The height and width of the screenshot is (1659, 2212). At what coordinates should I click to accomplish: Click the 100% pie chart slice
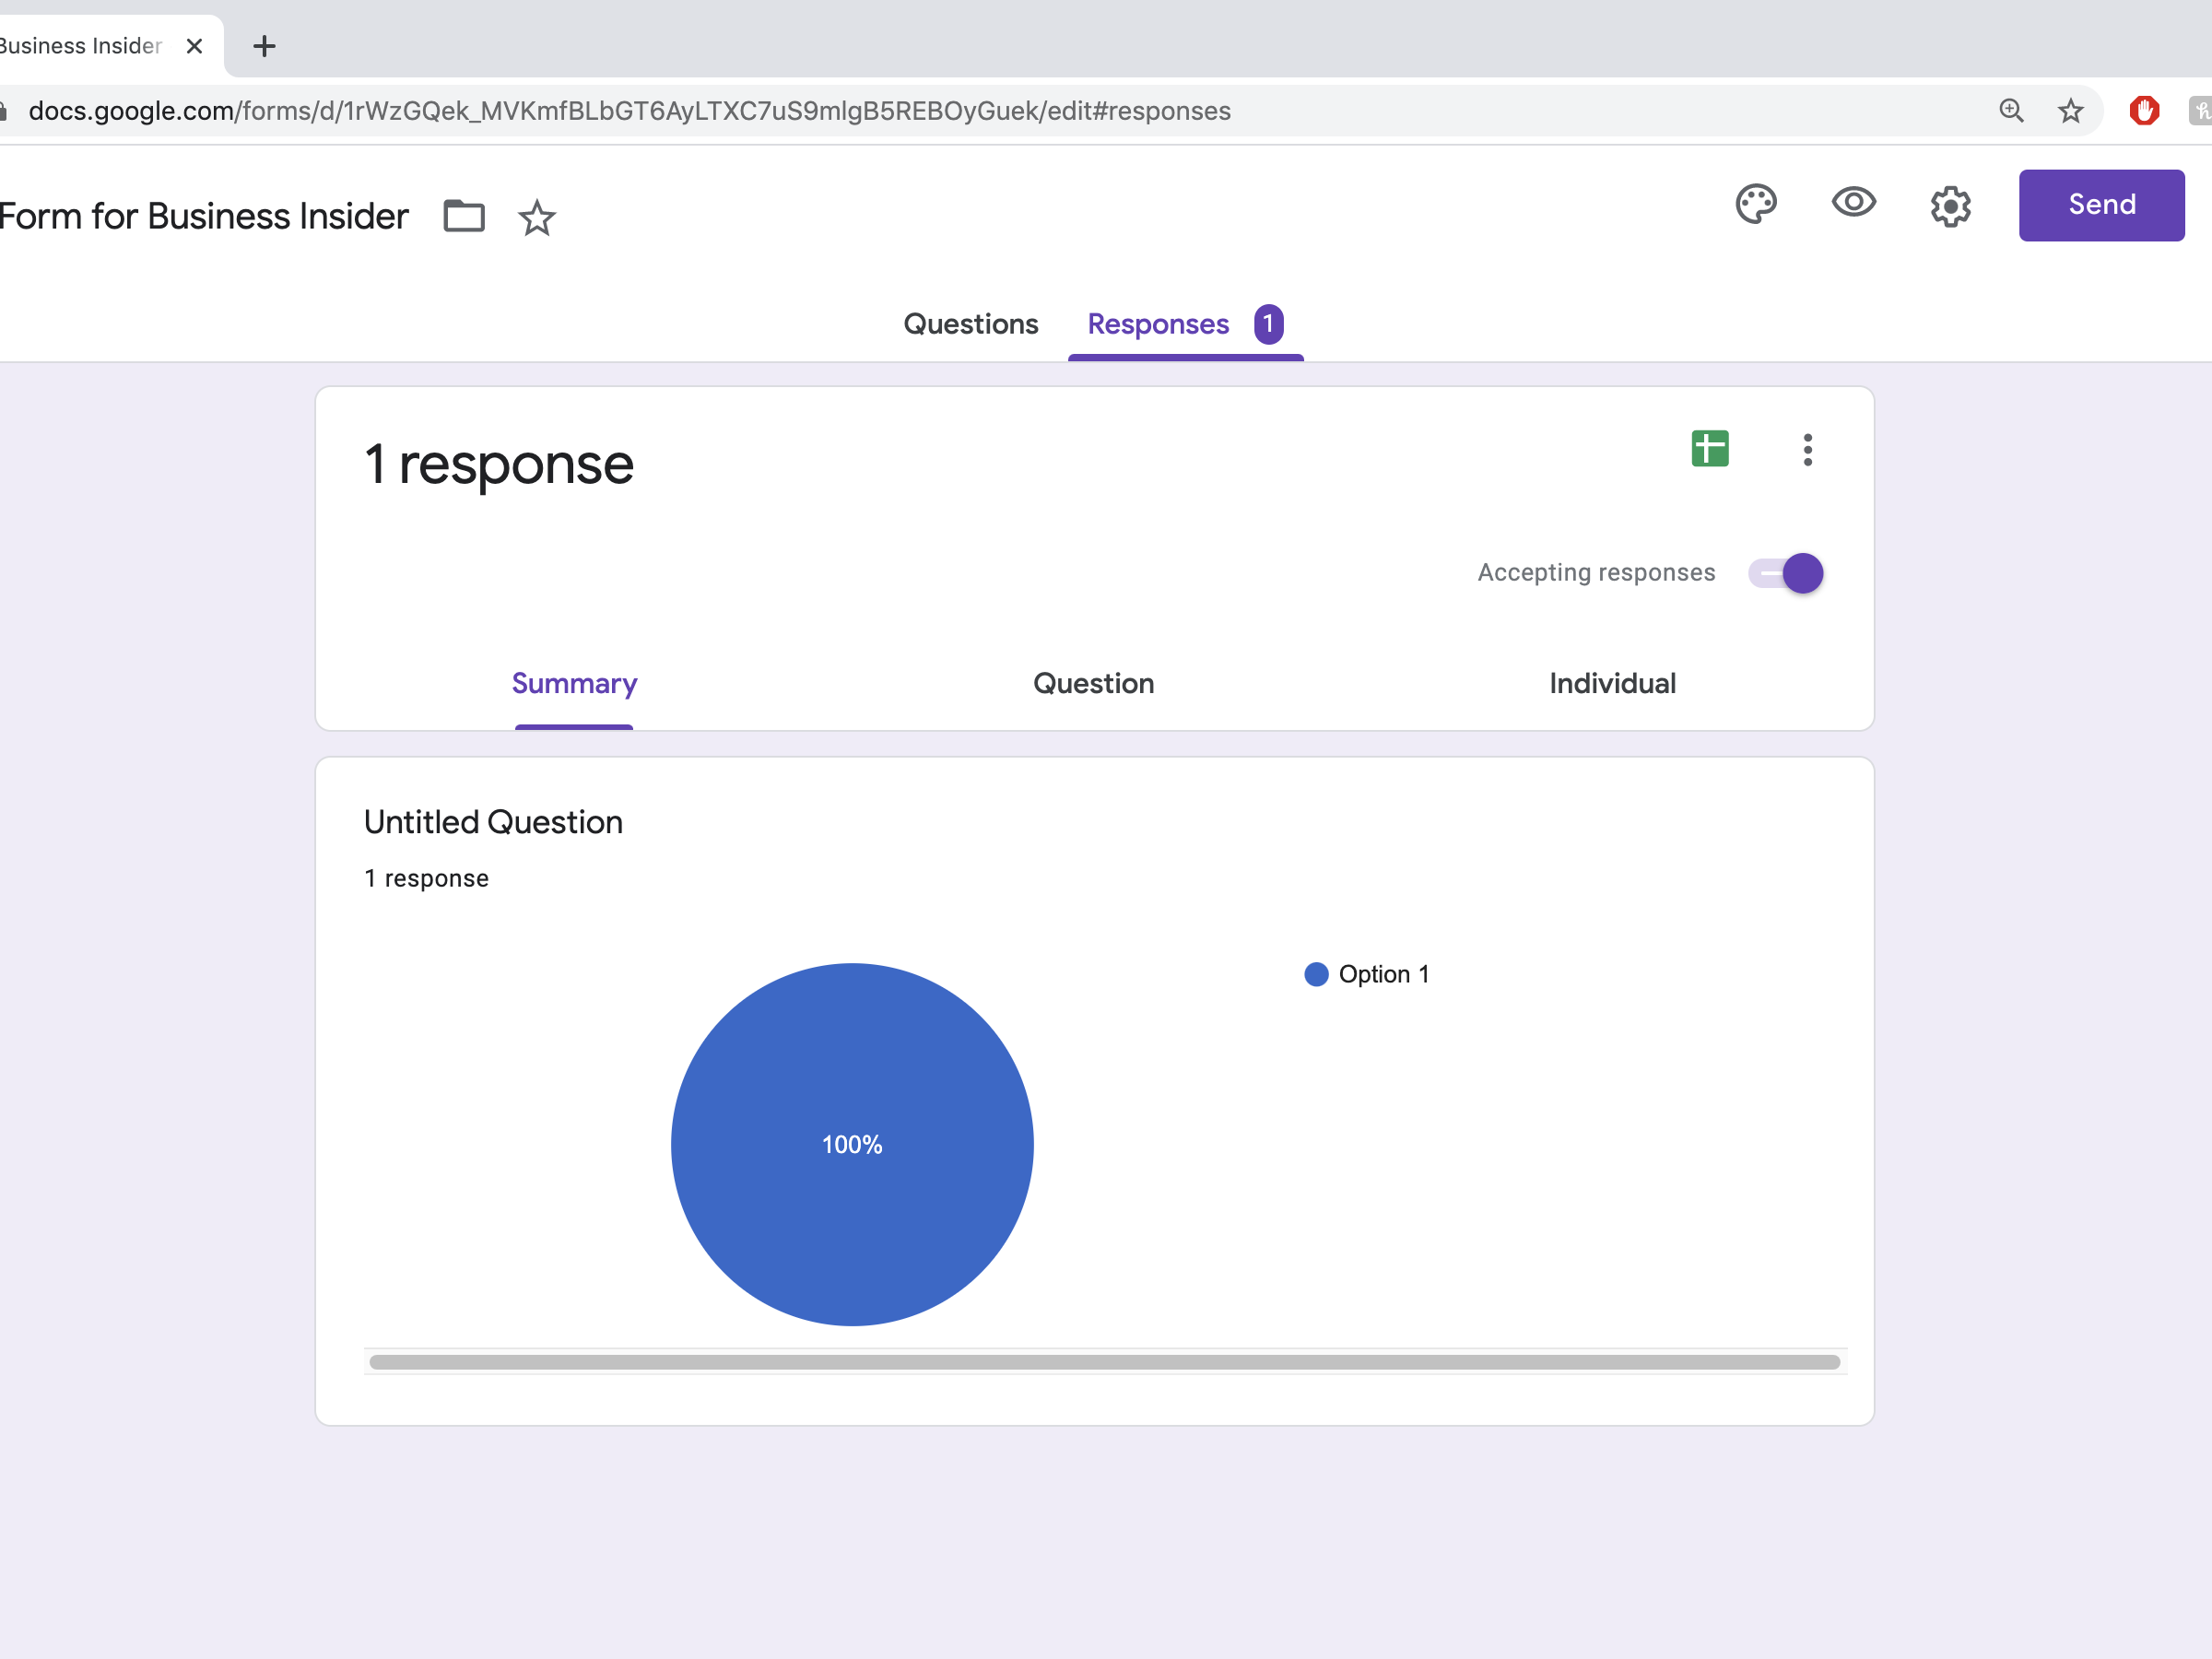852,1145
